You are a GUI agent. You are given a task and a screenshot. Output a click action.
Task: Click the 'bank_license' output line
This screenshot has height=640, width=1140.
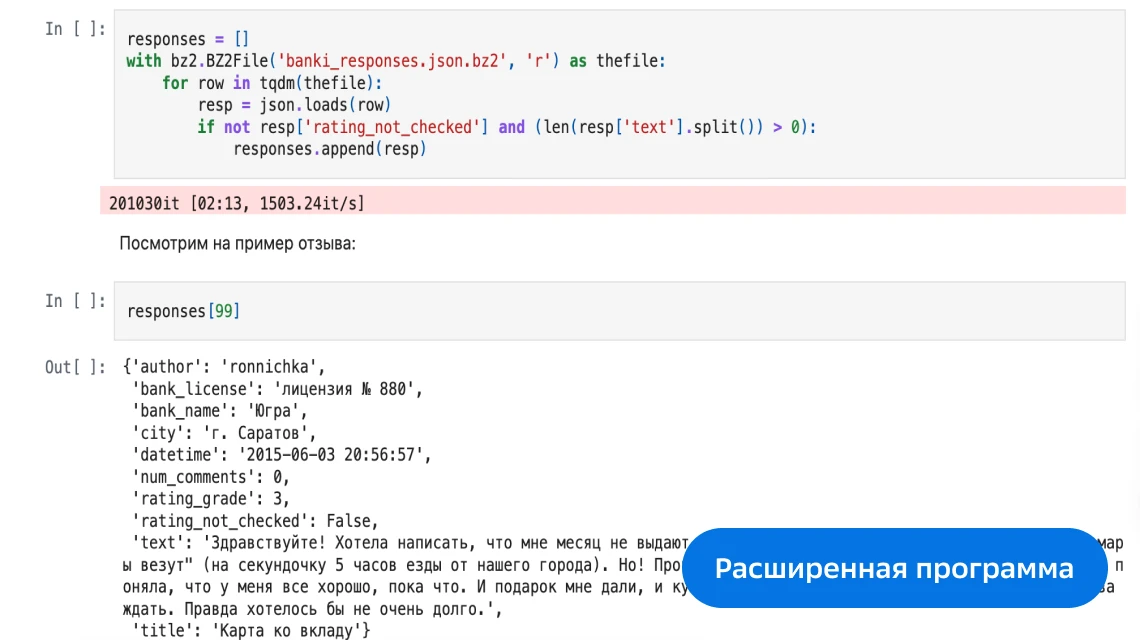(278, 389)
